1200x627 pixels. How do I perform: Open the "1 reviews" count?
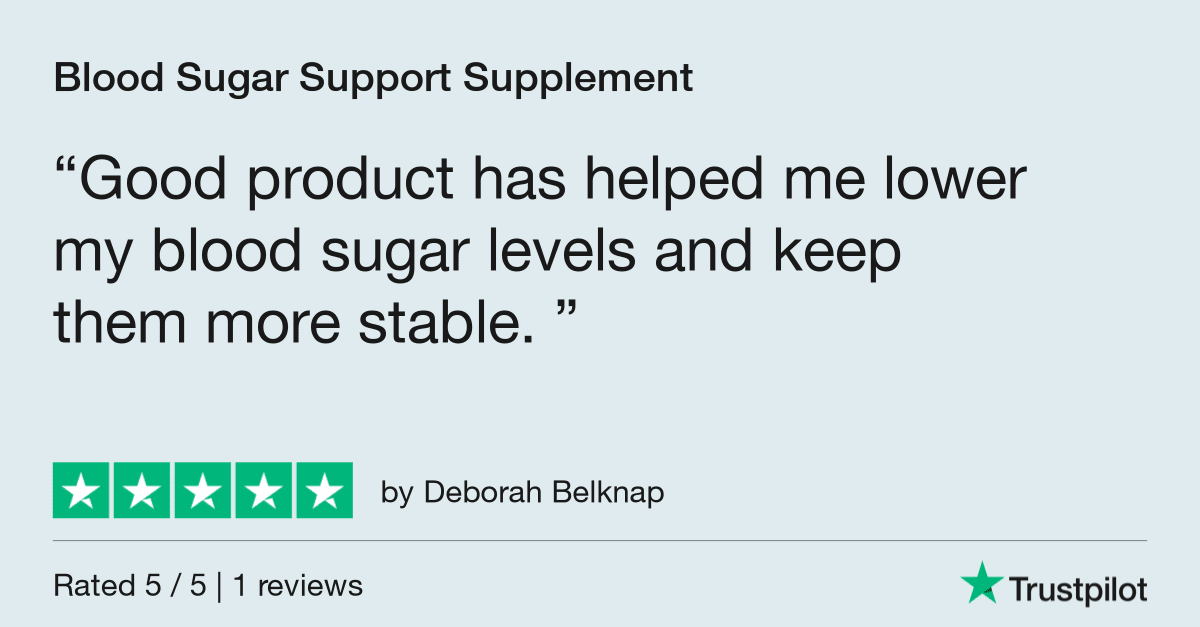[298, 586]
